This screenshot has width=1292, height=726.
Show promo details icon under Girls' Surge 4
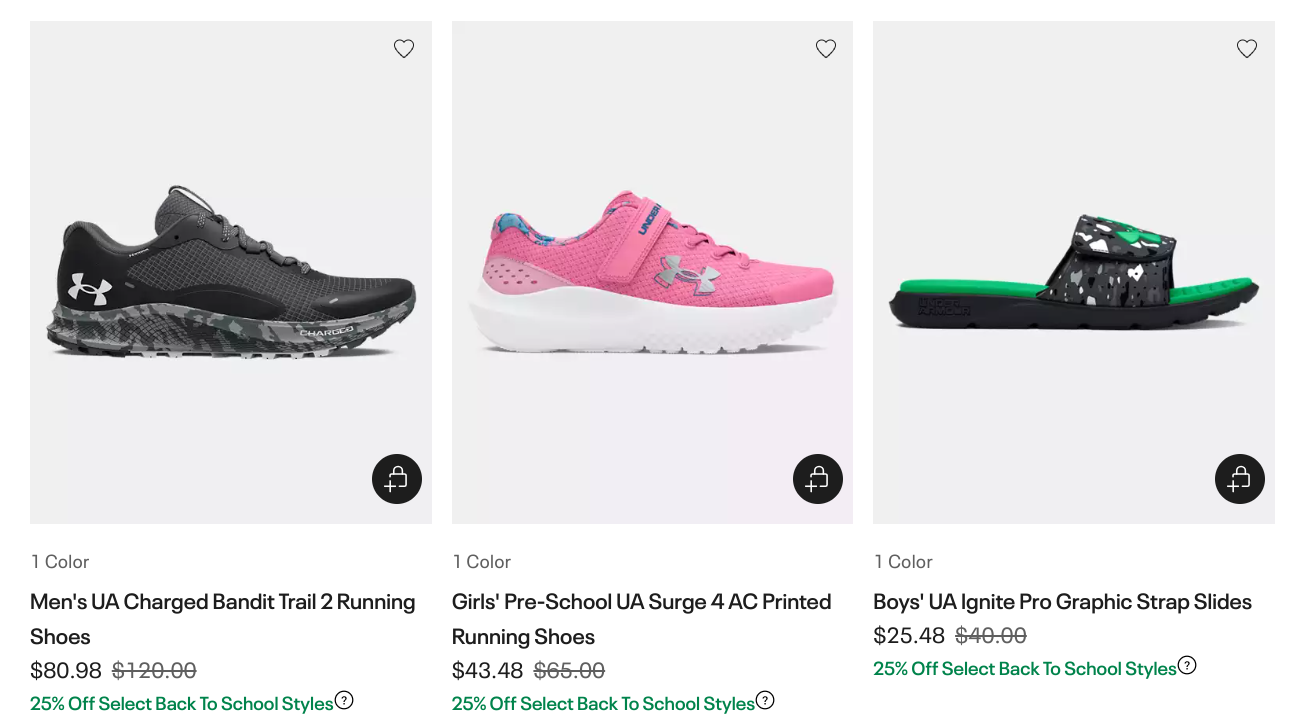click(765, 700)
